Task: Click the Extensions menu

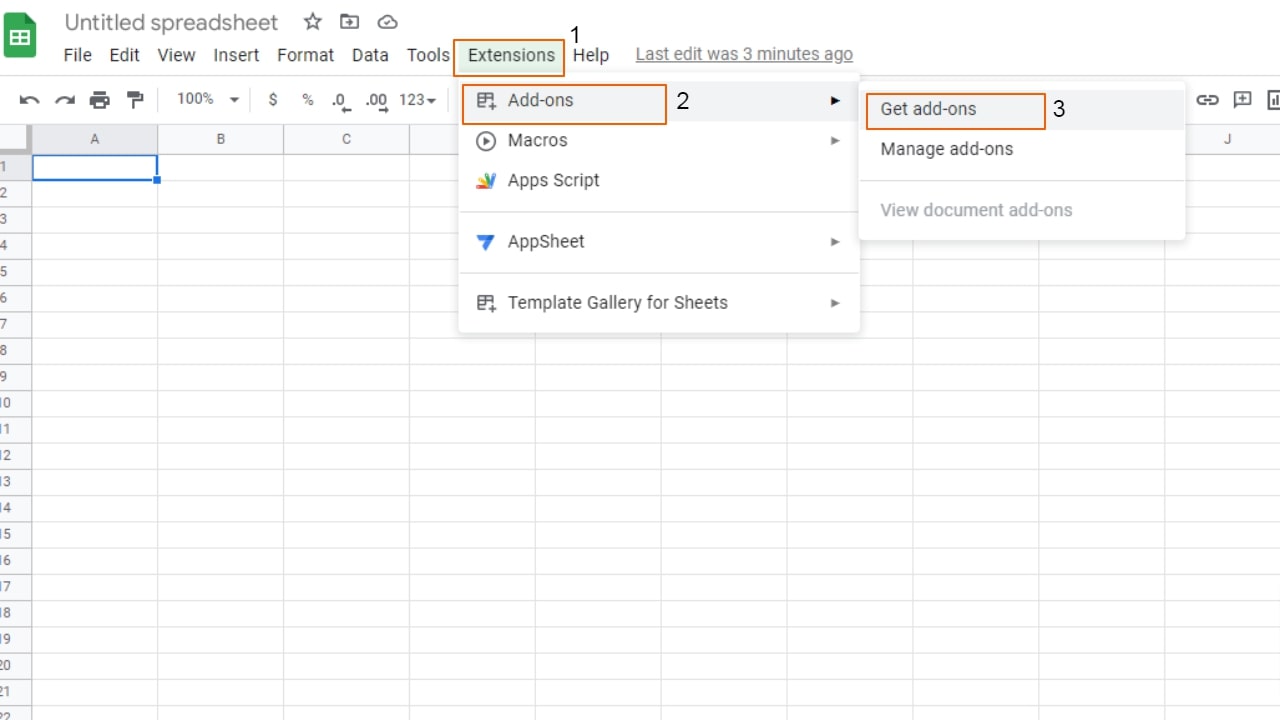Action: click(x=511, y=55)
